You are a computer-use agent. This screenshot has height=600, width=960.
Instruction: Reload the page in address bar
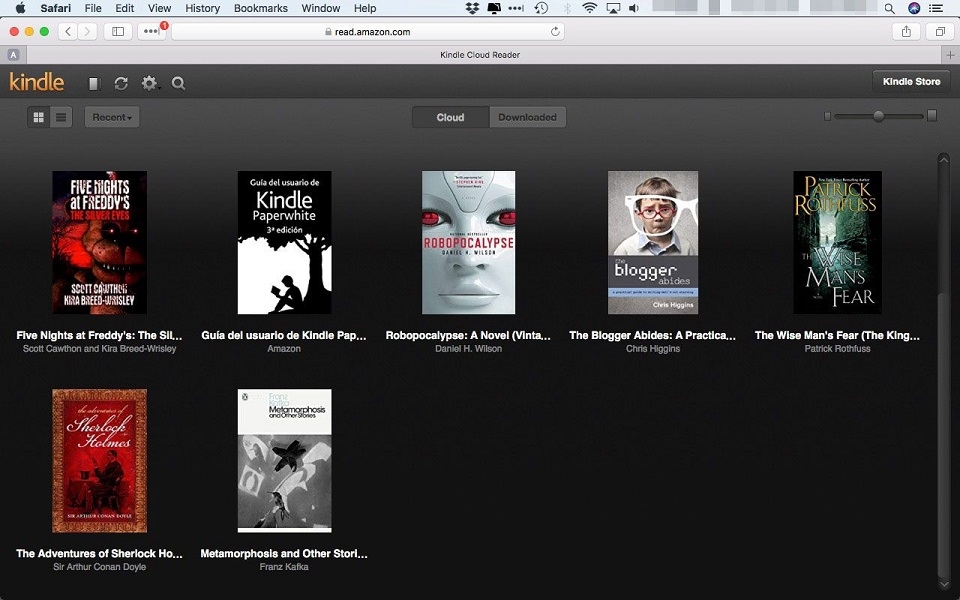coord(555,32)
